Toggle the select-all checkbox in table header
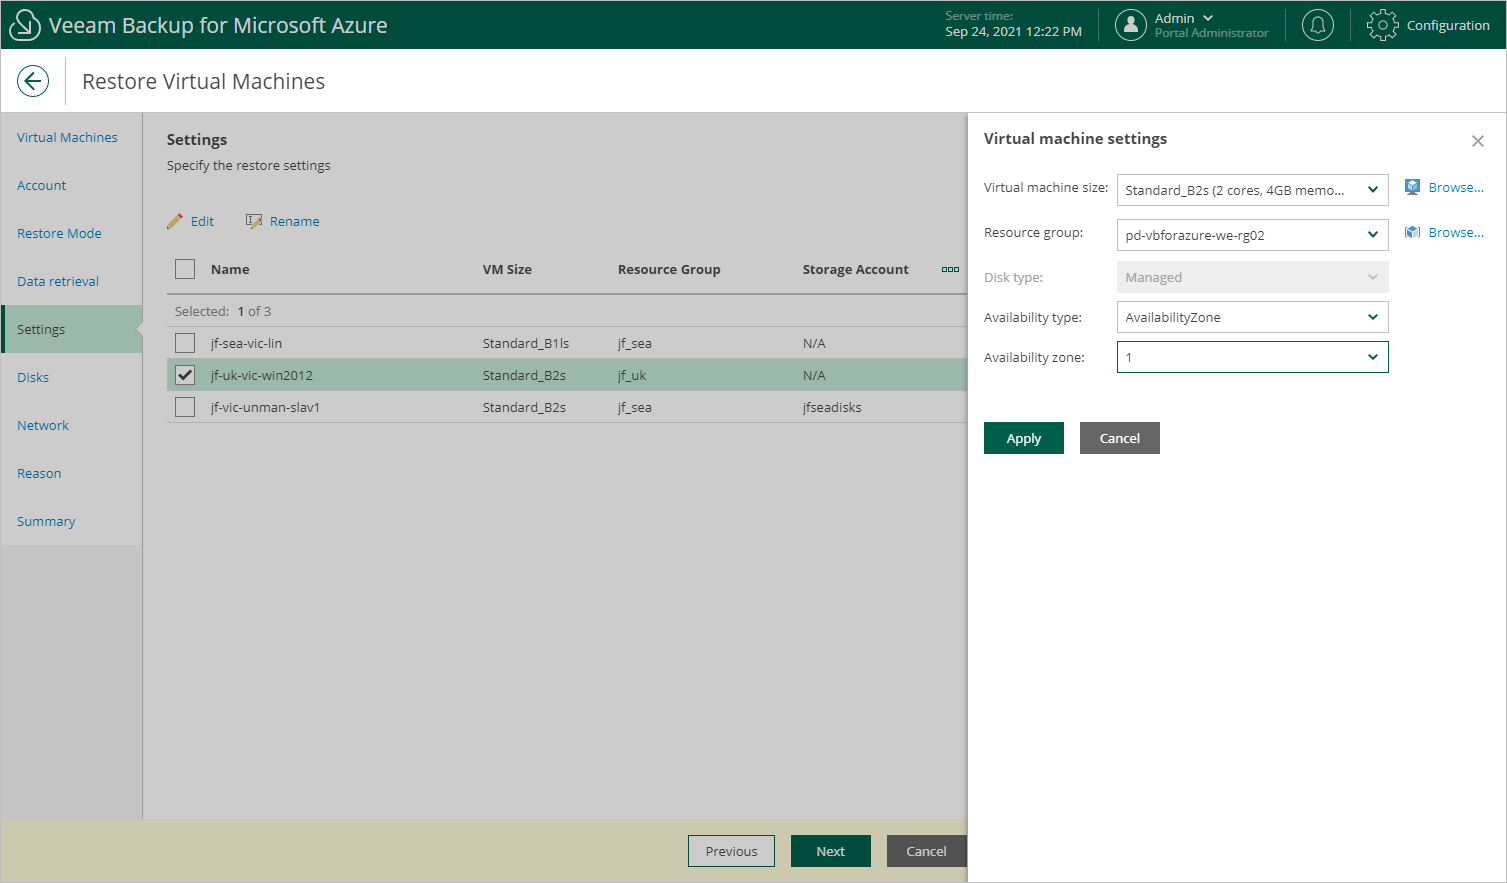This screenshot has height=883, width=1507. (185, 269)
